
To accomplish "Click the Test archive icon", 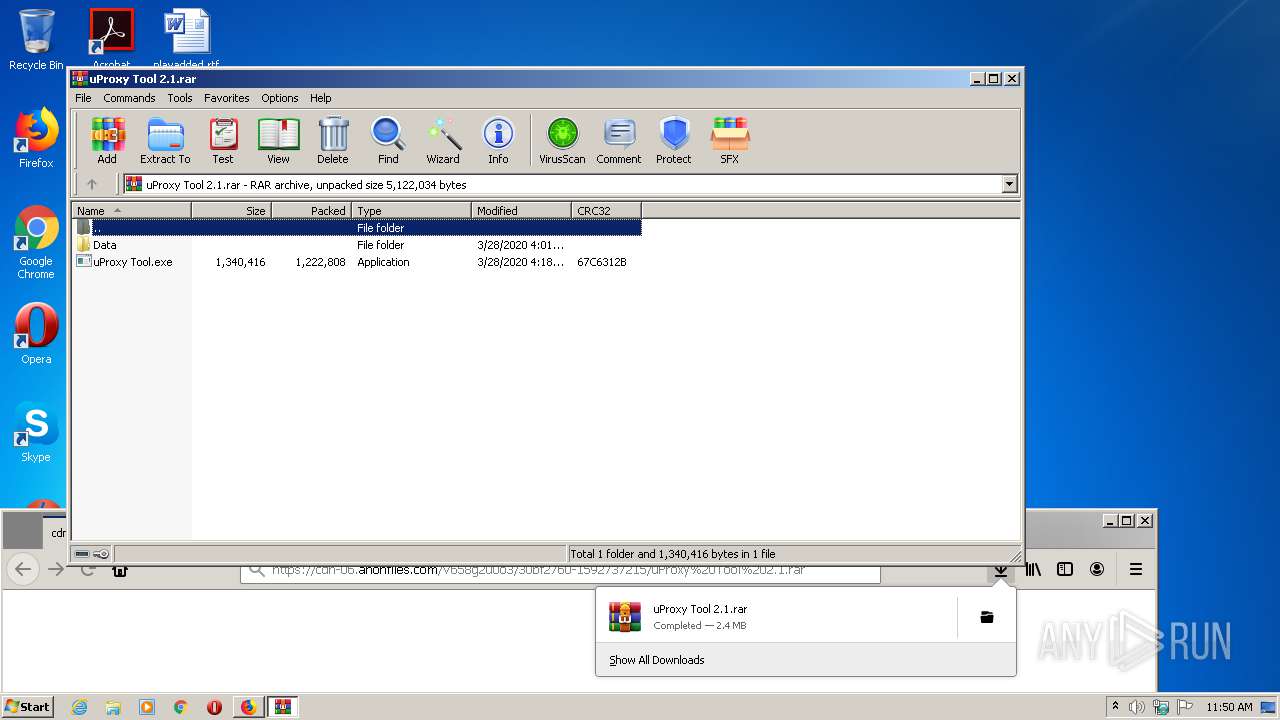I will (223, 140).
